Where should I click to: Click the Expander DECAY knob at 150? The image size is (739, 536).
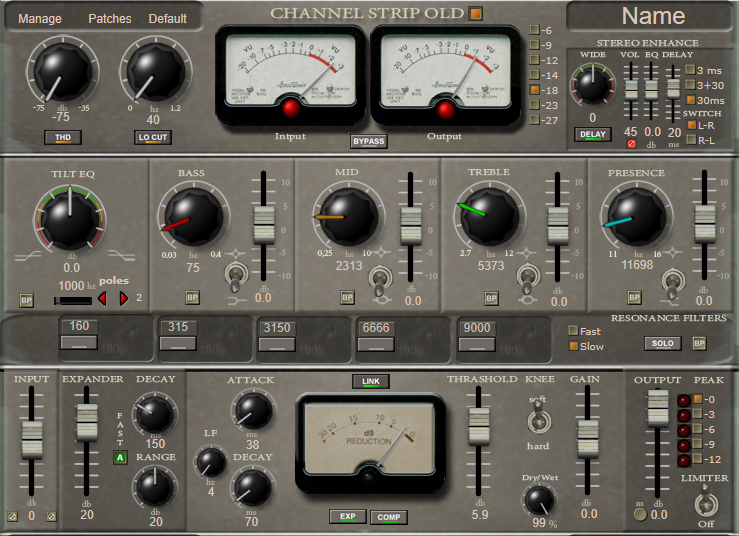(x=155, y=415)
